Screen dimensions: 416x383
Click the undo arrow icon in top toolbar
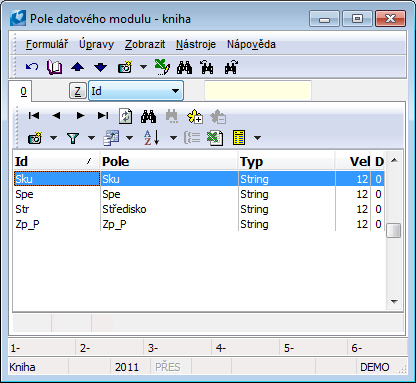pos(32,67)
